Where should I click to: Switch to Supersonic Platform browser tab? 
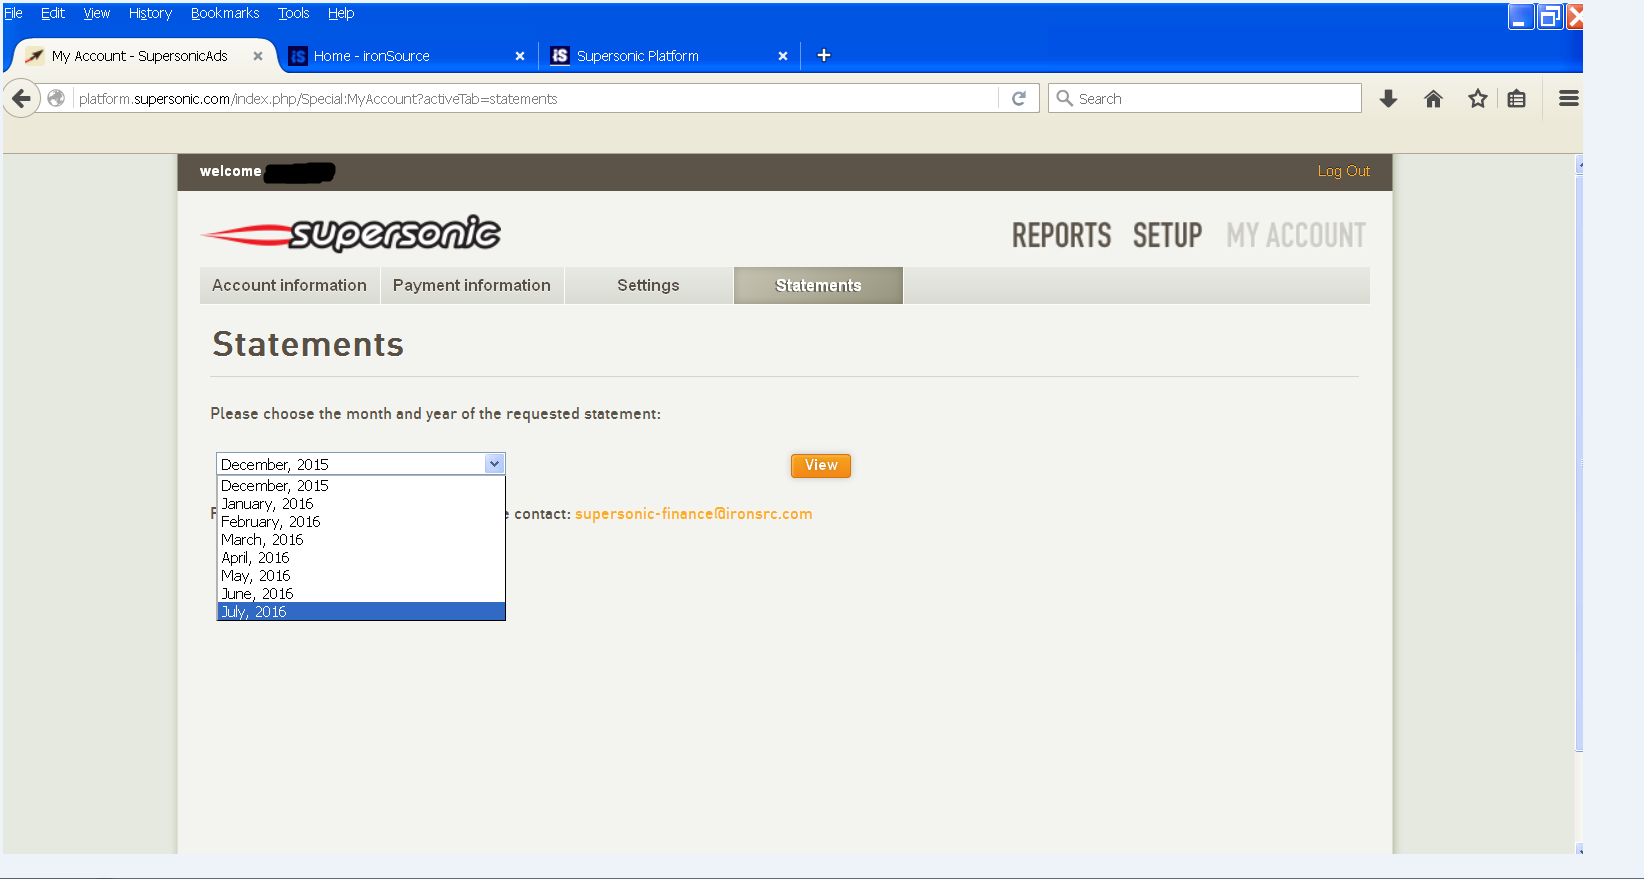click(670, 56)
